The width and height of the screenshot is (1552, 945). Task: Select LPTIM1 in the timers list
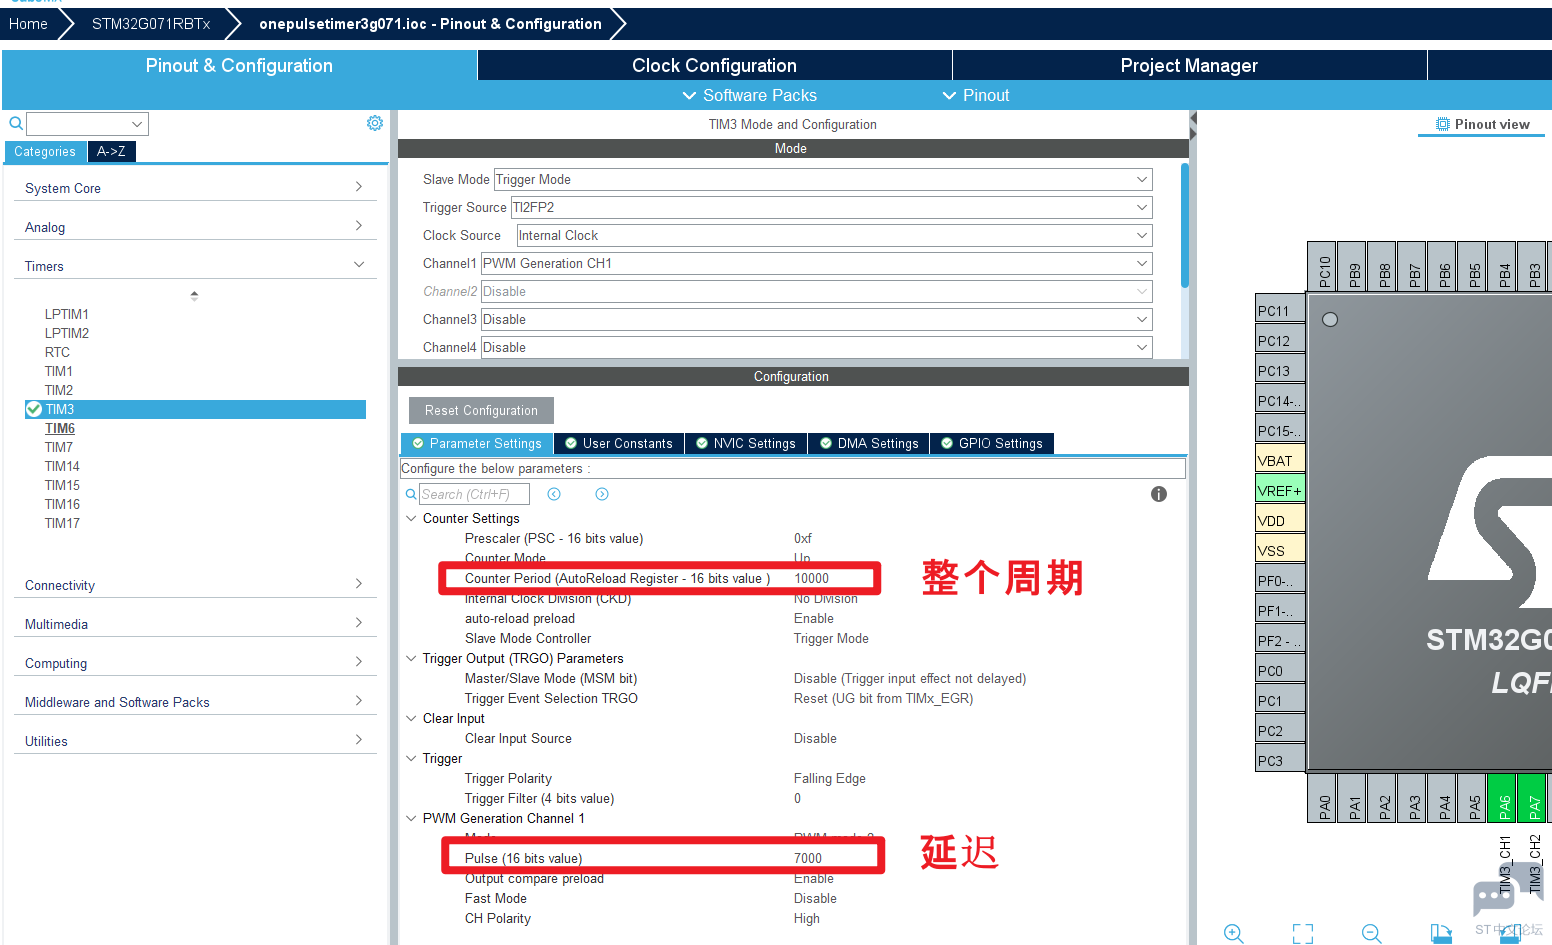pos(67,314)
